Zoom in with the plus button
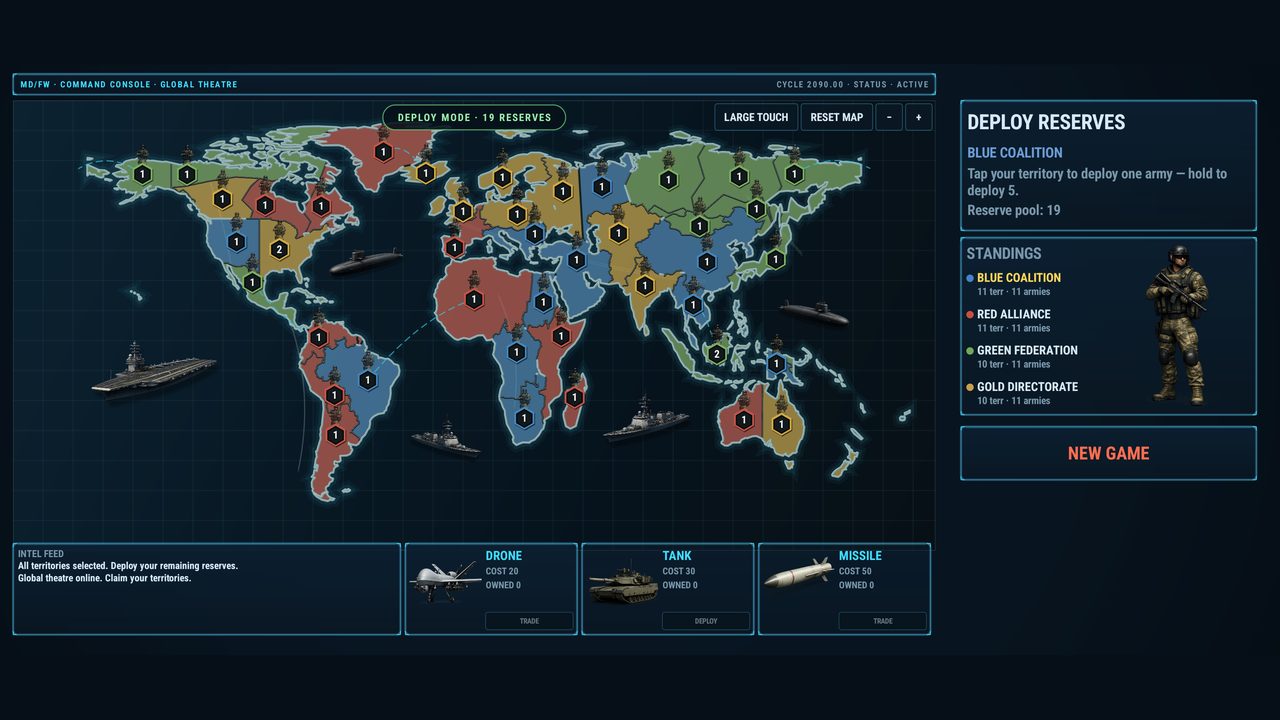Image resolution: width=1280 pixels, height=720 pixels. [x=919, y=117]
